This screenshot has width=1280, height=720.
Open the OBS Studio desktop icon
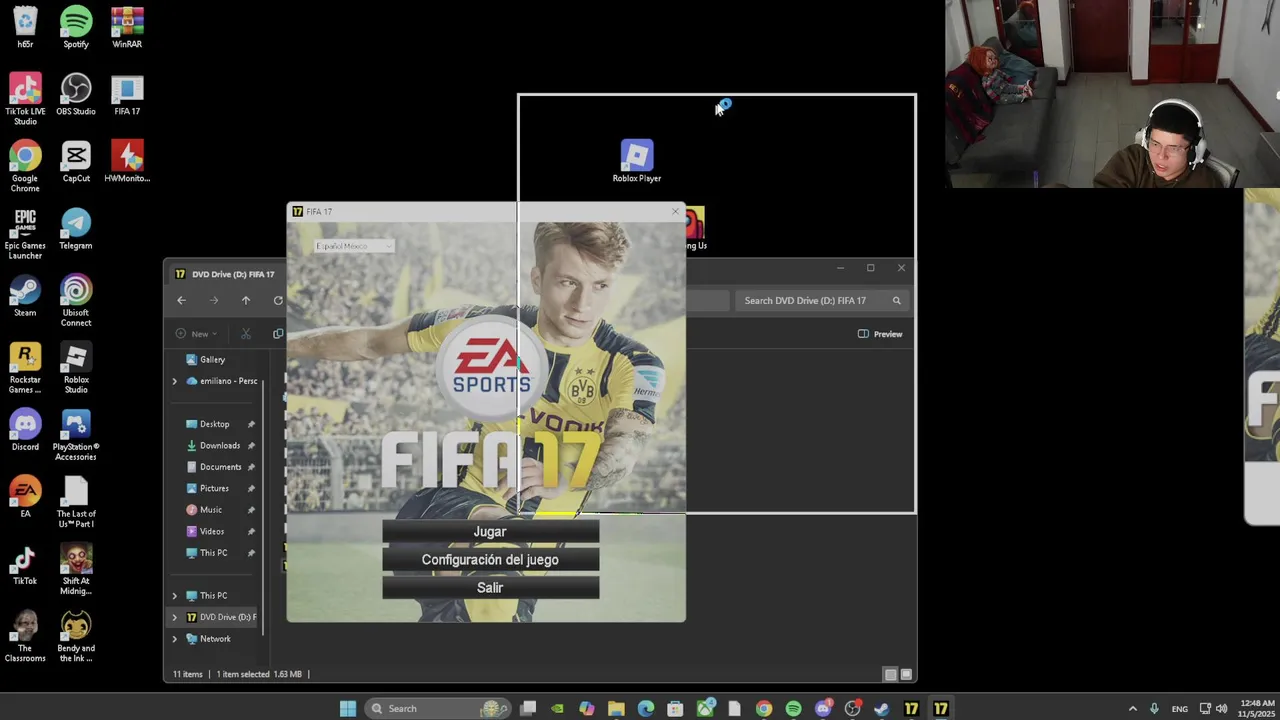click(x=76, y=95)
